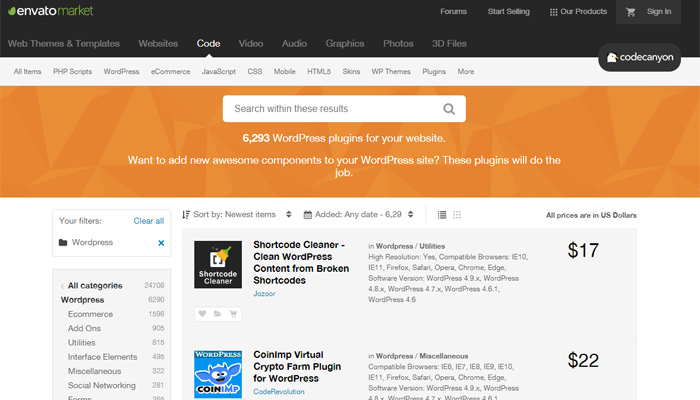Click the calendar icon beside Added
The image size is (700, 400).
pyautogui.click(x=308, y=215)
